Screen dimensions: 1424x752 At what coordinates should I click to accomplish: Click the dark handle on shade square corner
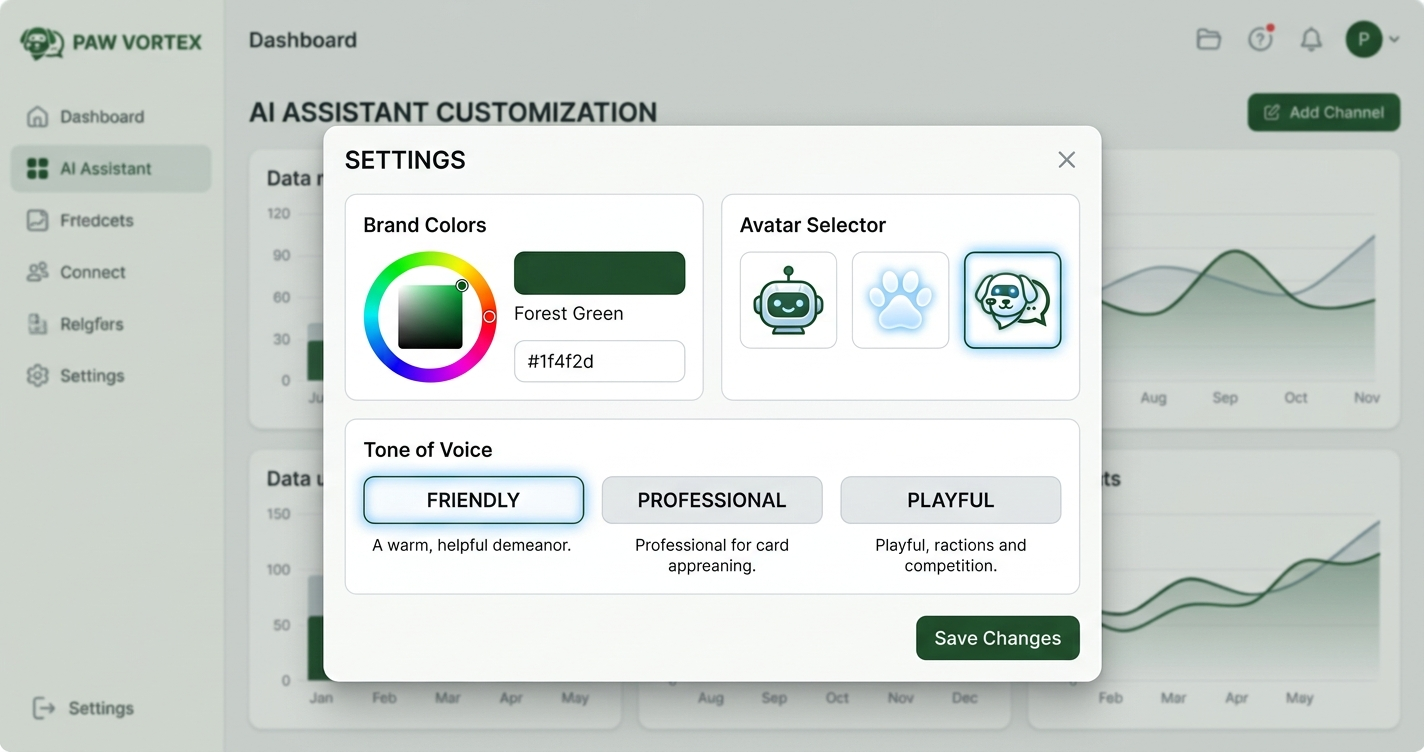click(x=462, y=286)
